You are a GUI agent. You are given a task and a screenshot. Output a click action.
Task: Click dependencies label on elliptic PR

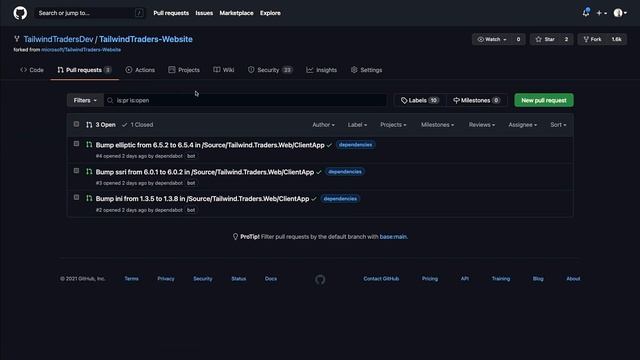356,145
